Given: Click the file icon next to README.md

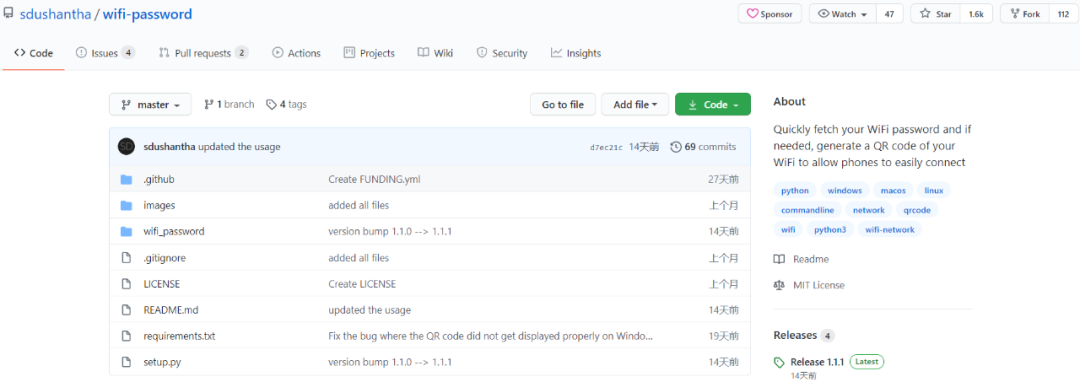Looking at the screenshot, I should [126, 310].
